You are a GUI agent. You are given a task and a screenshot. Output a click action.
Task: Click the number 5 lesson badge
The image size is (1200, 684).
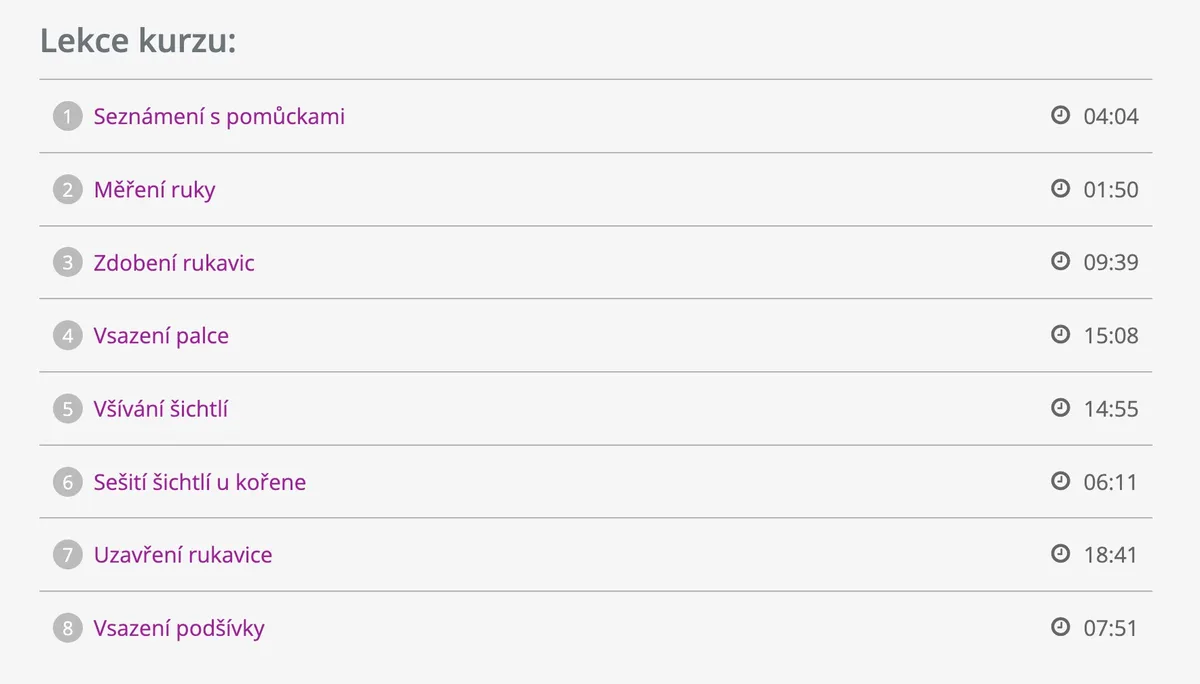point(67,408)
